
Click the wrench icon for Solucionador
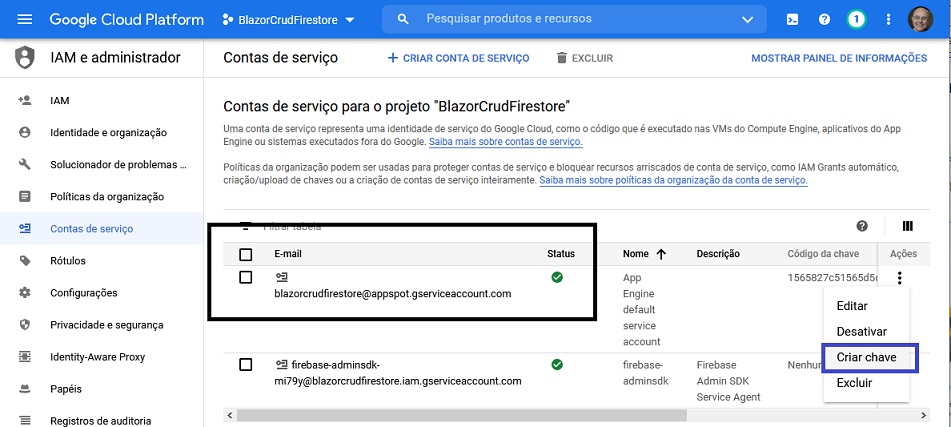pos(25,164)
